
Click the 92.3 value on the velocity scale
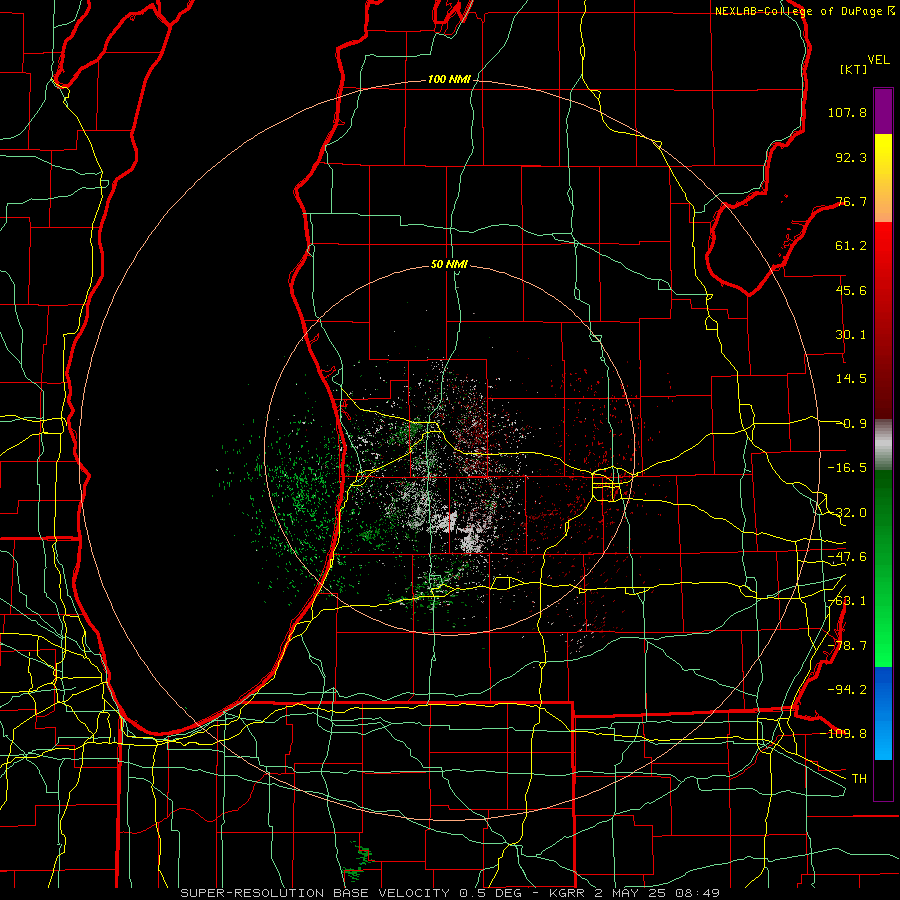pos(851,157)
